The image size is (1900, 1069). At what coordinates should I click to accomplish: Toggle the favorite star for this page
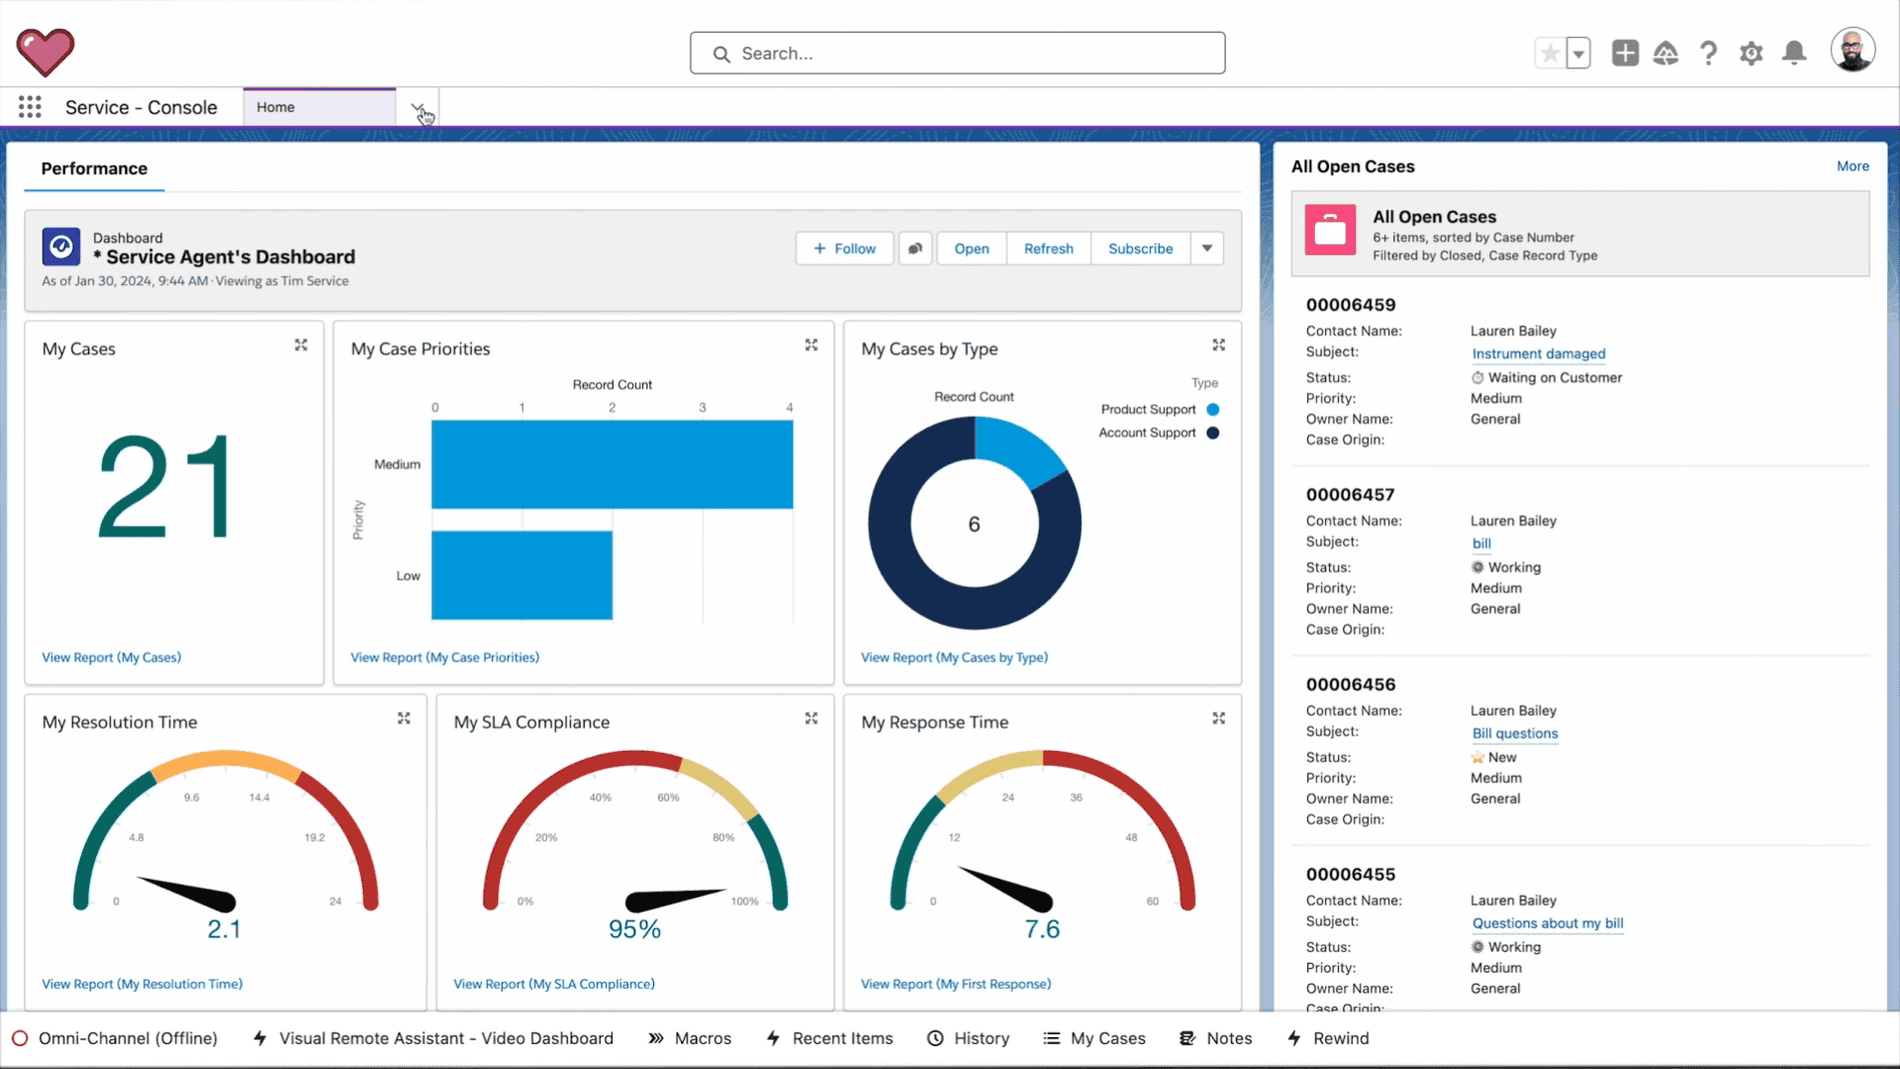click(1549, 52)
